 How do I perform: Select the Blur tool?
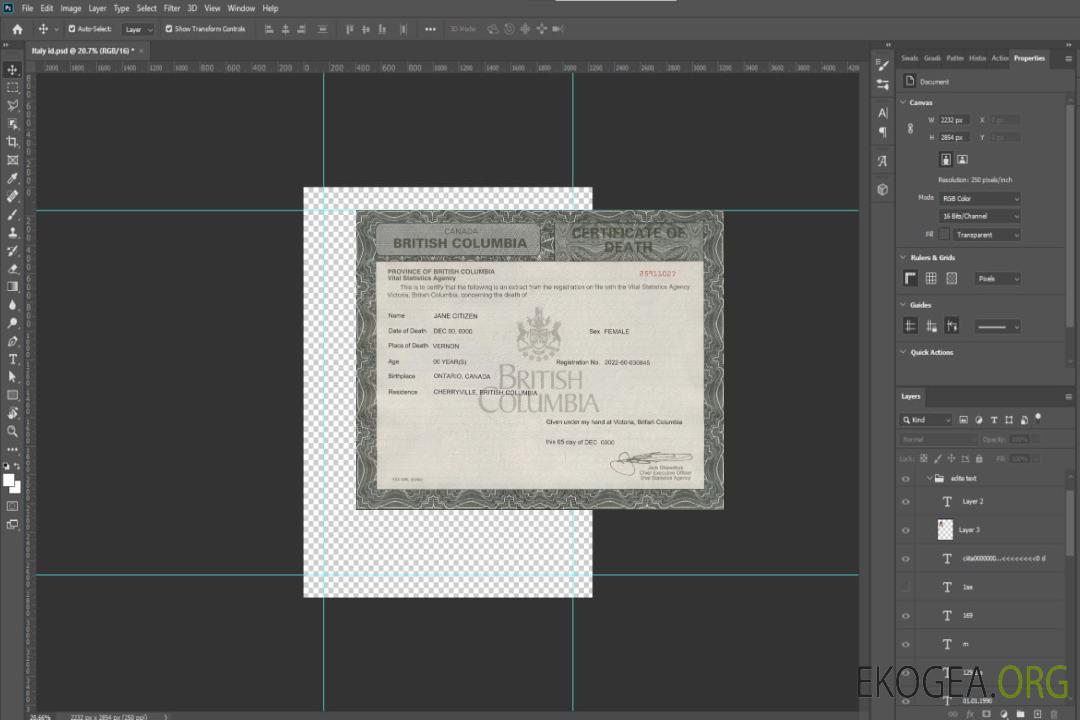click(x=12, y=305)
